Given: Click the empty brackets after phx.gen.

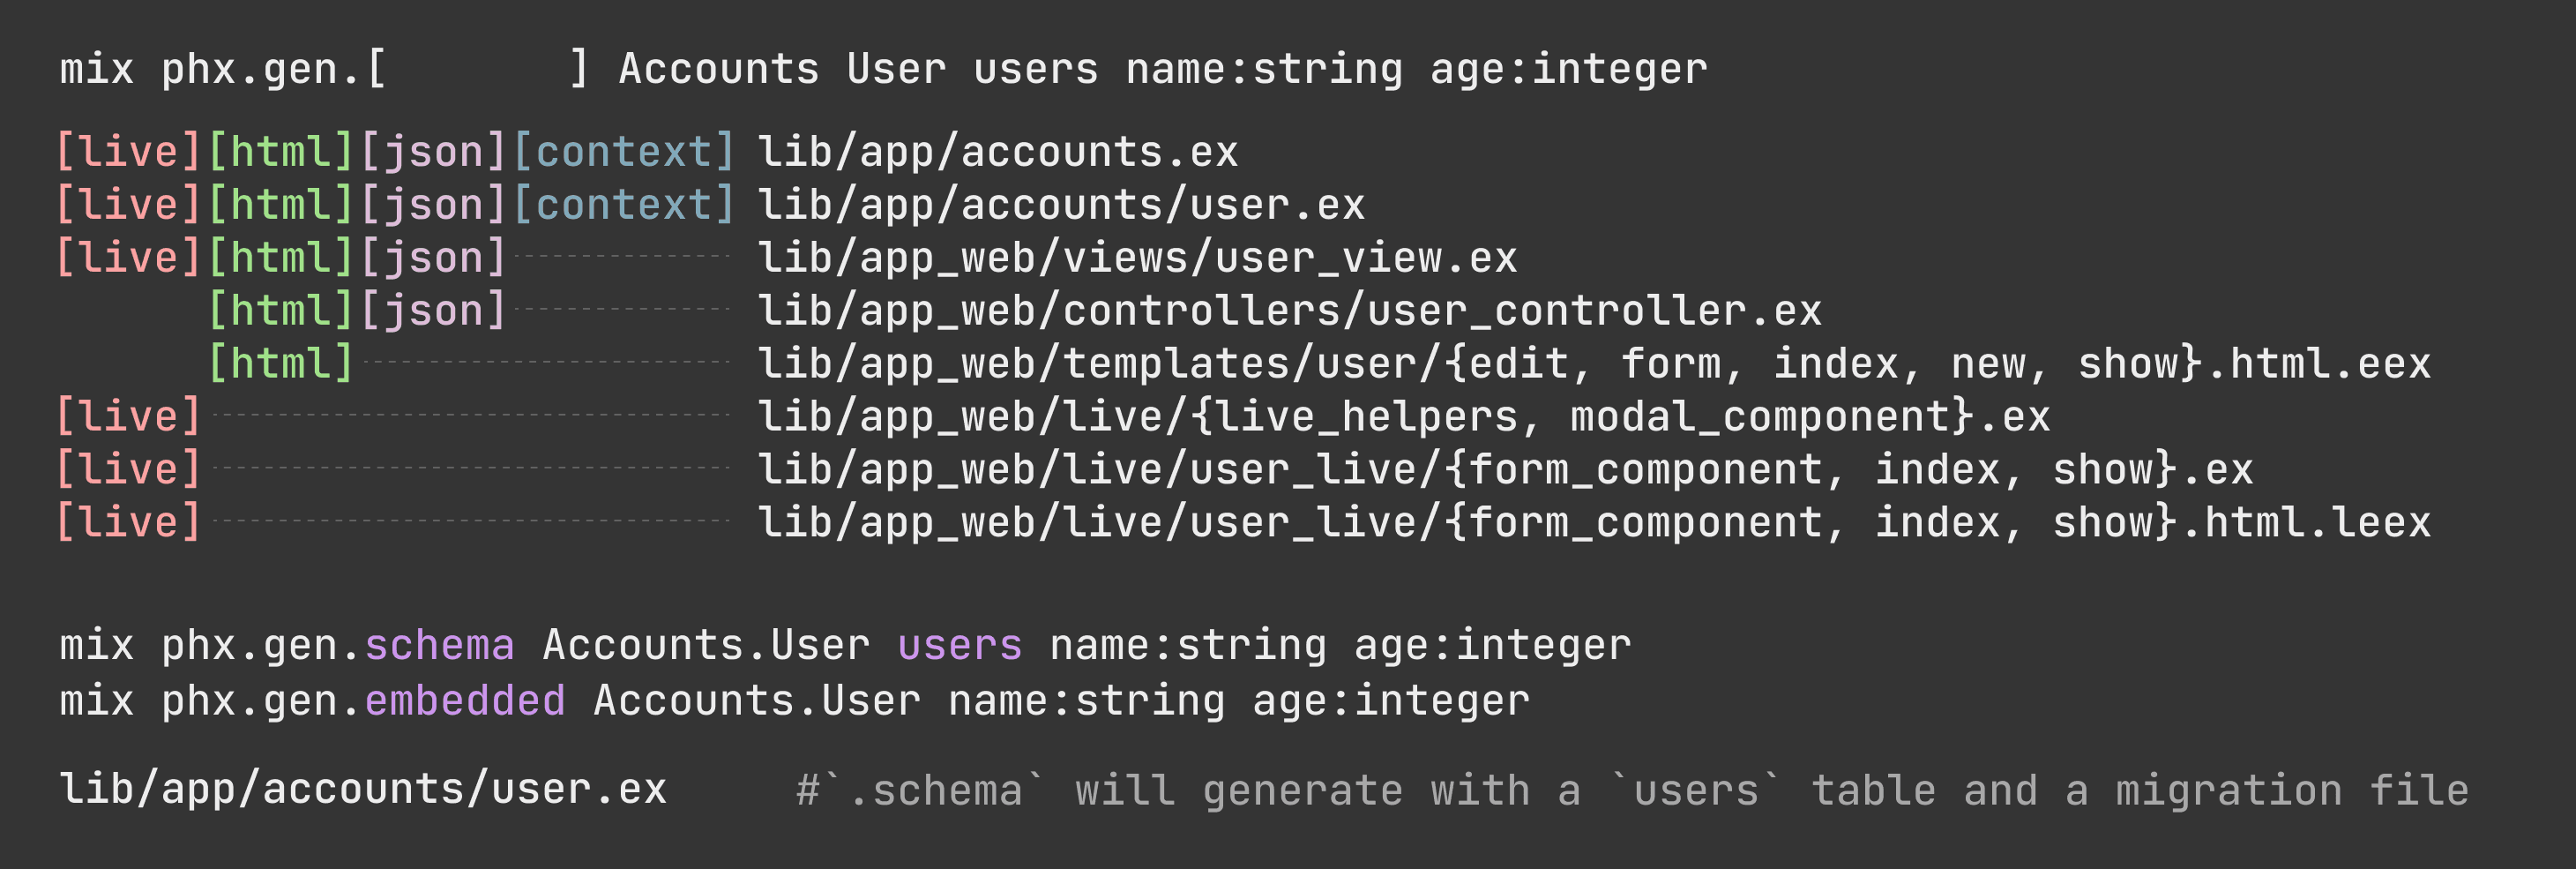Looking at the screenshot, I should (478, 69).
